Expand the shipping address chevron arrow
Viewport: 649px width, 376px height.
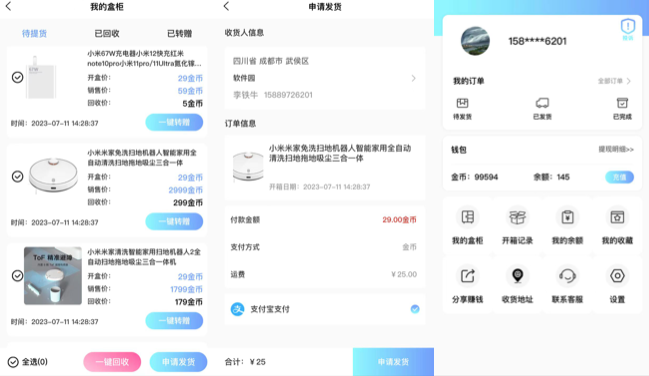pyautogui.click(x=413, y=78)
